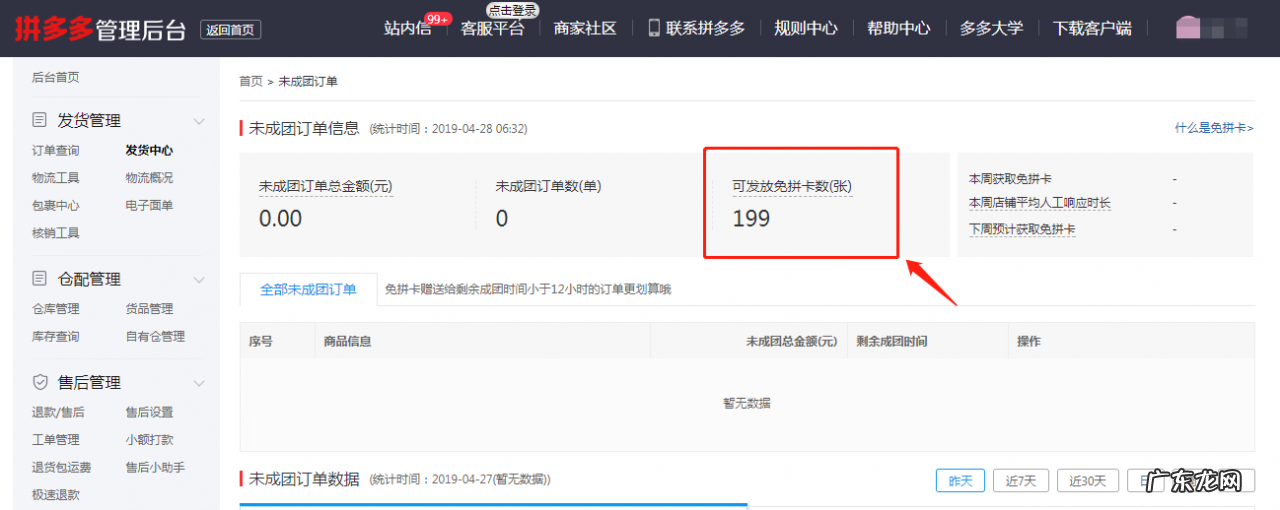
Task: Open 规则中心 in the top navigation
Action: coord(806,28)
